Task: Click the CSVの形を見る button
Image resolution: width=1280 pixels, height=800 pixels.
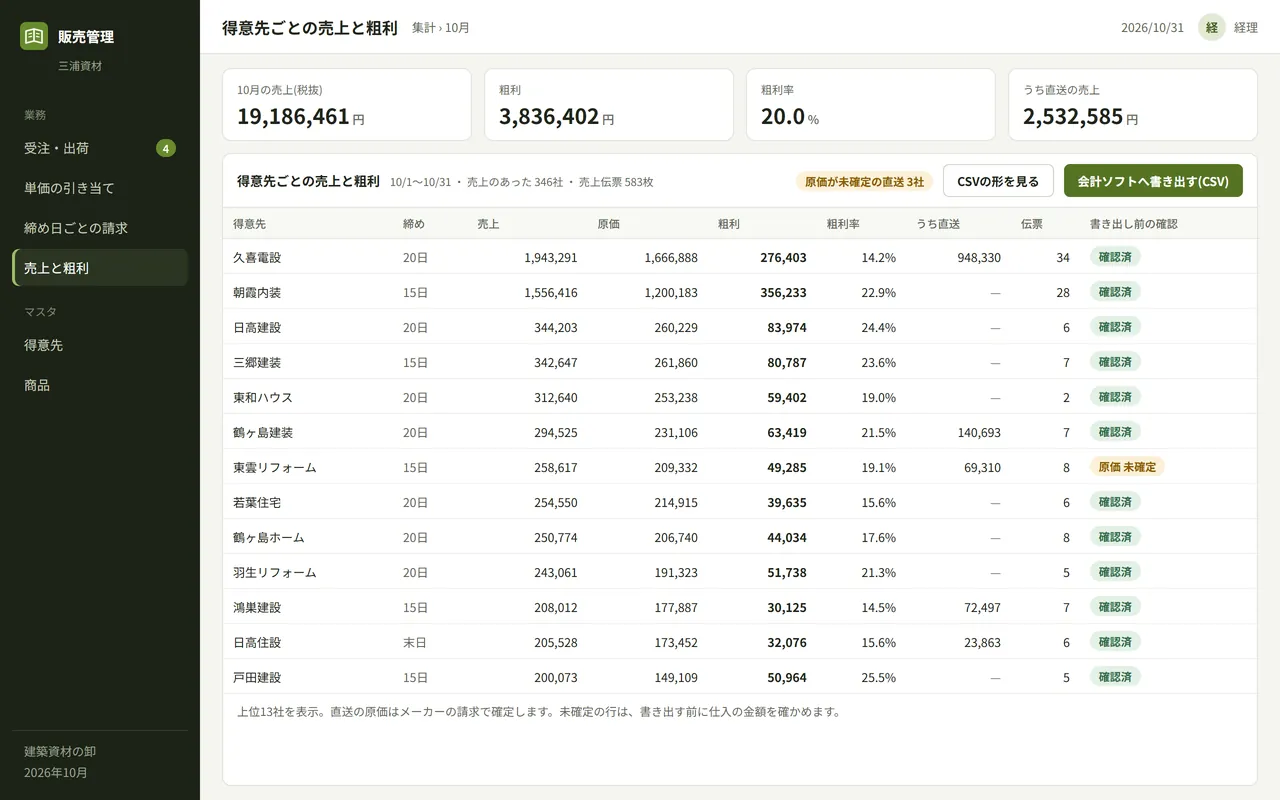Action: click(998, 181)
